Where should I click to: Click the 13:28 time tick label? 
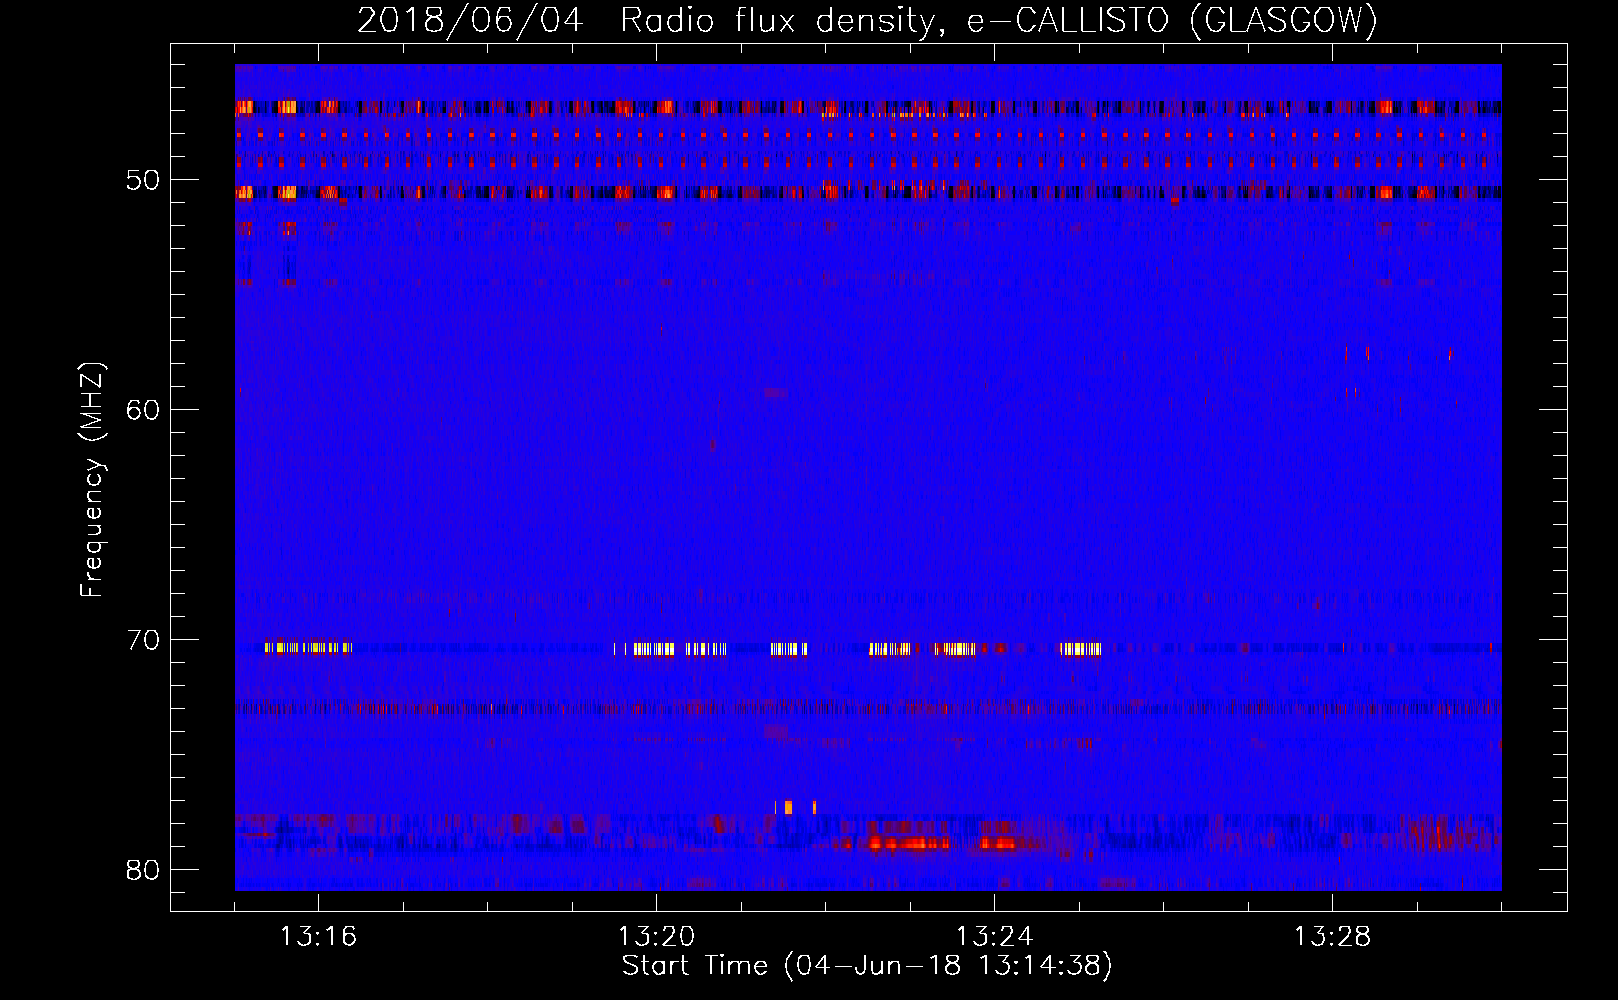(1332, 937)
